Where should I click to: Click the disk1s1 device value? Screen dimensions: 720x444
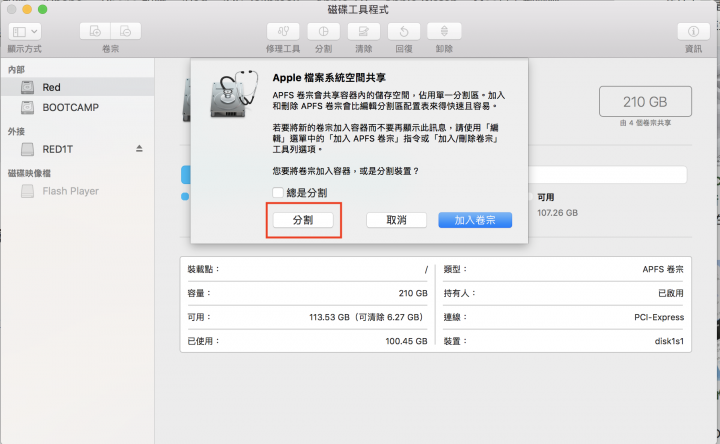pyautogui.click(x=669, y=341)
